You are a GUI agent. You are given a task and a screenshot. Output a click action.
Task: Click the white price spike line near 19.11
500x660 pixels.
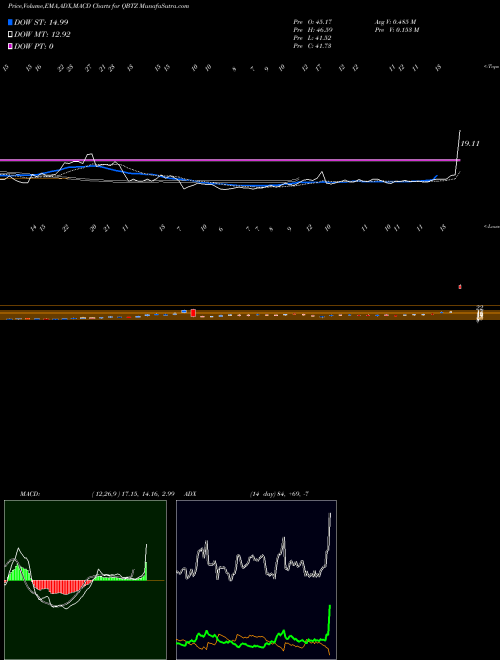click(x=458, y=152)
